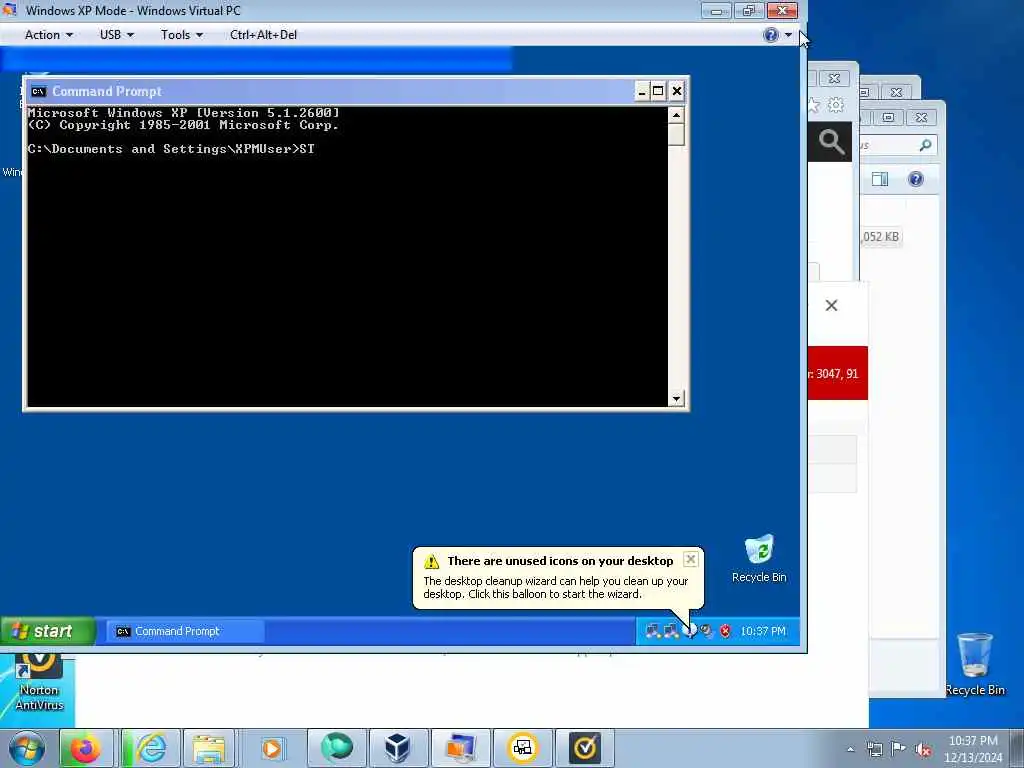Image resolution: width=1024 pixels, height=768 pixels.
Task: Click the 052 KB file size label
Action: [880, 236]
